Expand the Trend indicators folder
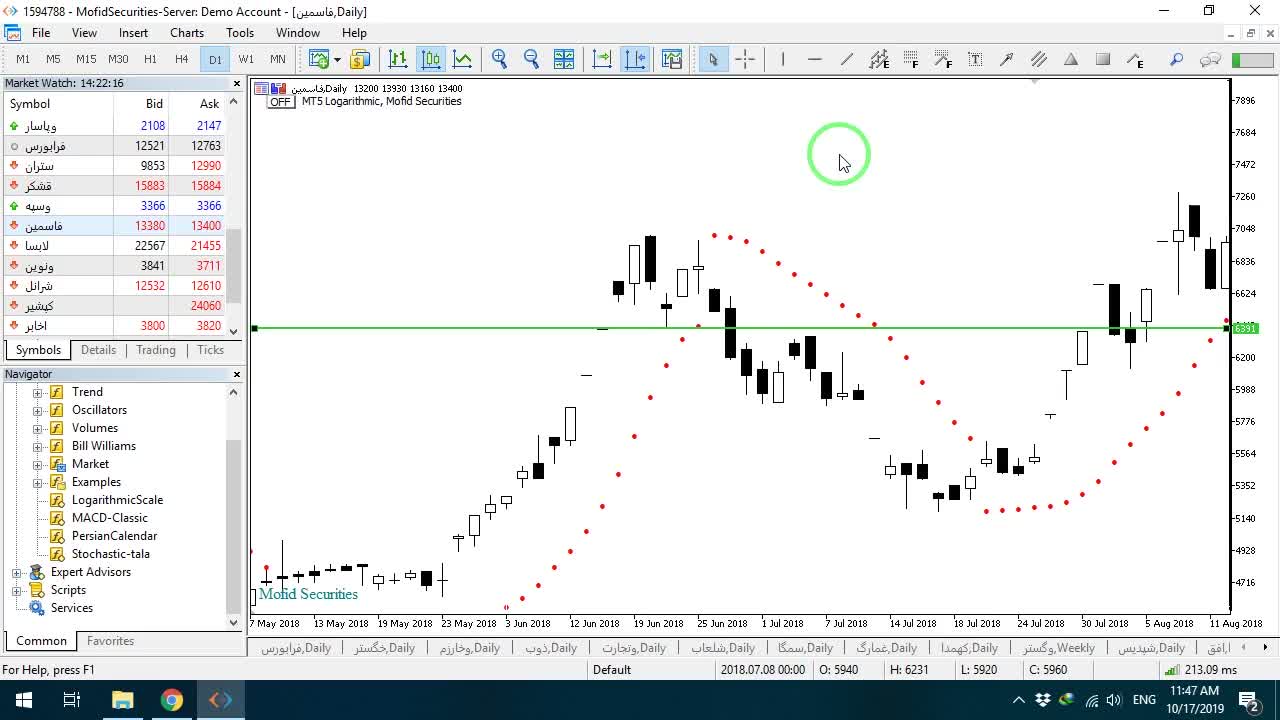 38,392
